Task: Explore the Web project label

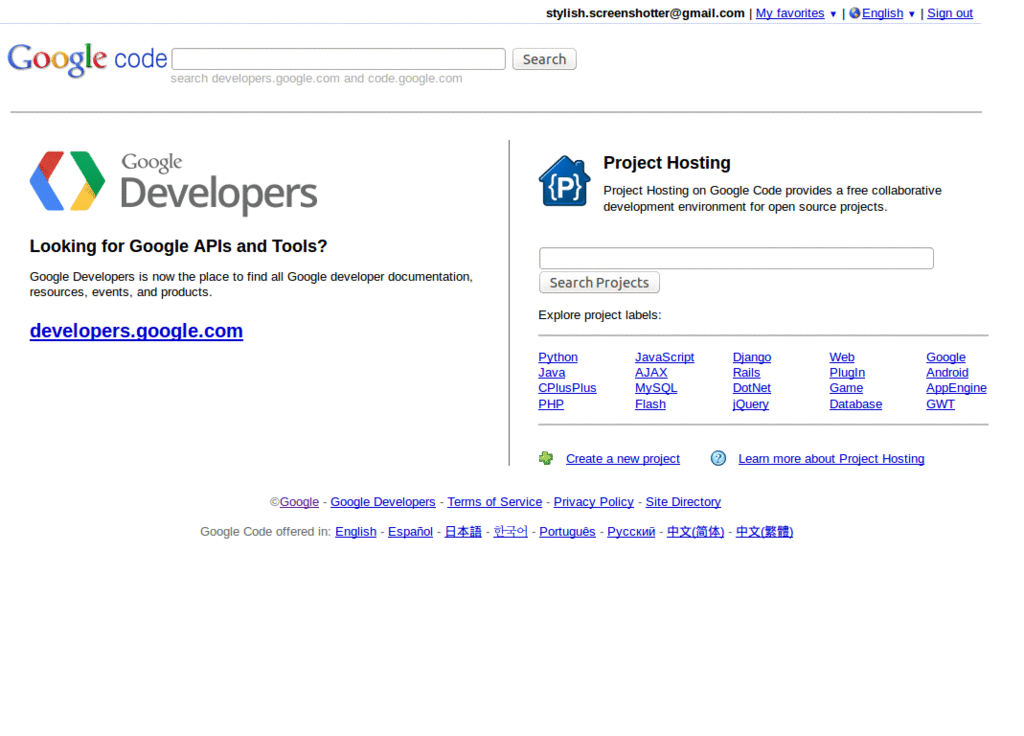Action: (842, 357)
